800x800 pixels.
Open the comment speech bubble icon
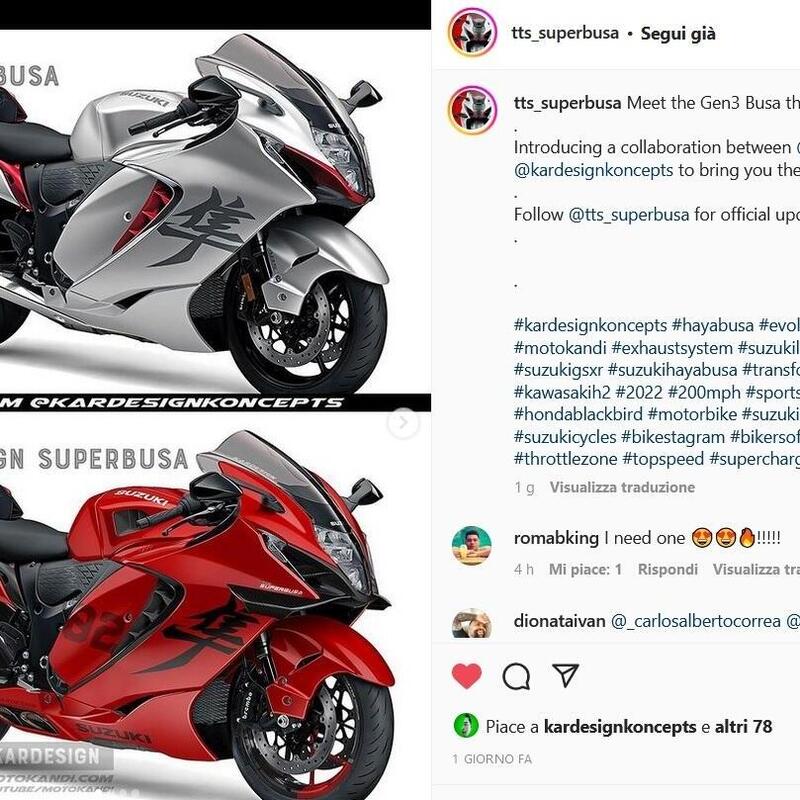(x=516, y=677)
